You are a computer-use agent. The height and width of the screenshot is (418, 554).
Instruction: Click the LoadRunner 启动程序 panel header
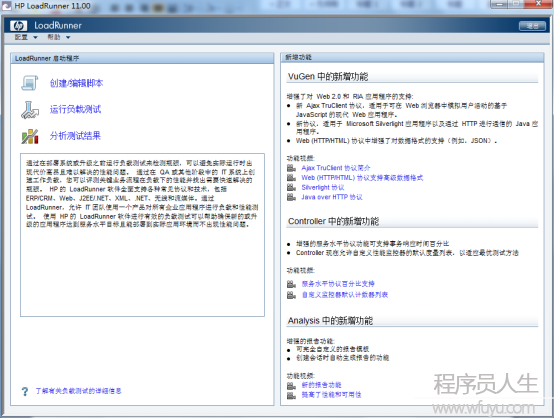click(142, 58)
